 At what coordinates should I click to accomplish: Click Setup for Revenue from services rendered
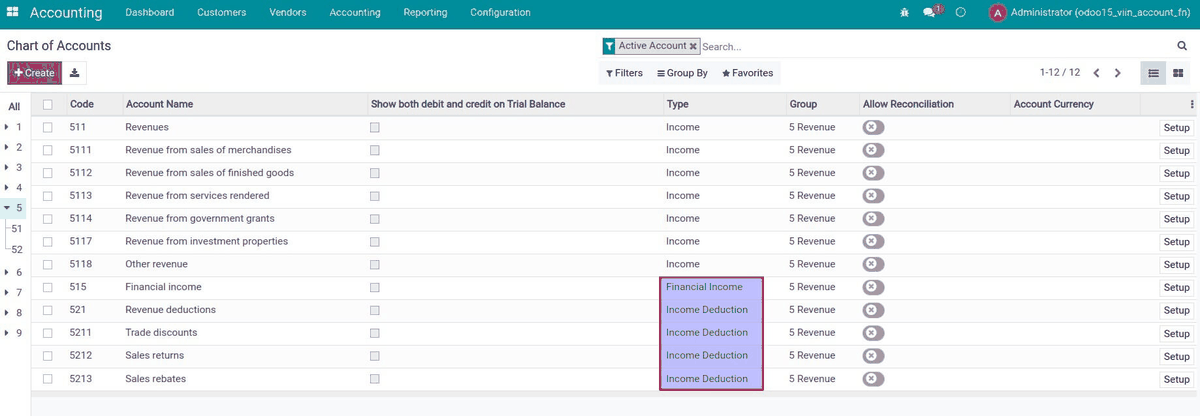tap(1177, 196)
